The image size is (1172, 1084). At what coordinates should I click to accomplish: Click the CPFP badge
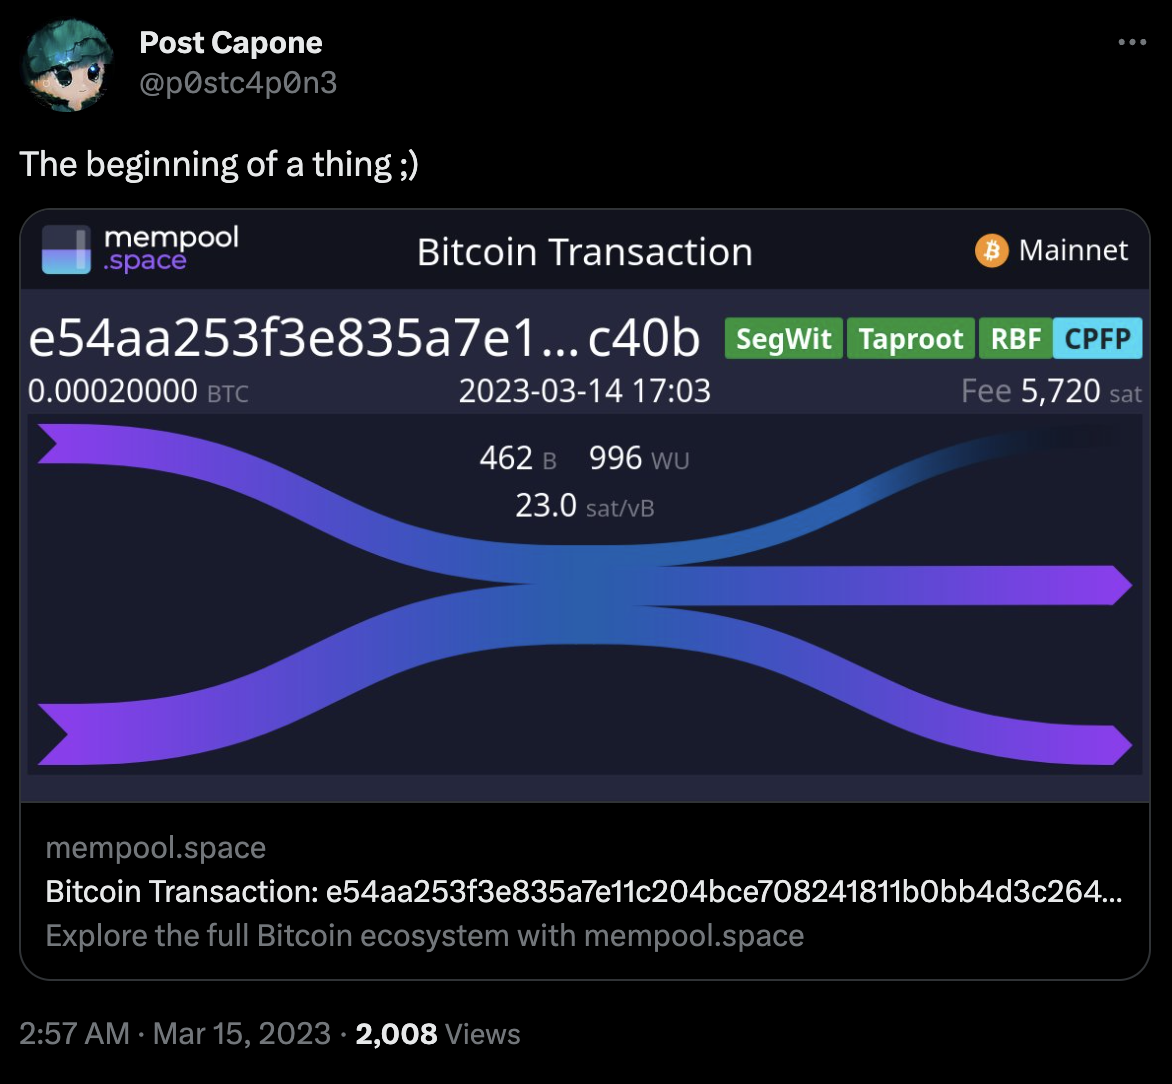pyautogui.click(x=1097, y=338)
